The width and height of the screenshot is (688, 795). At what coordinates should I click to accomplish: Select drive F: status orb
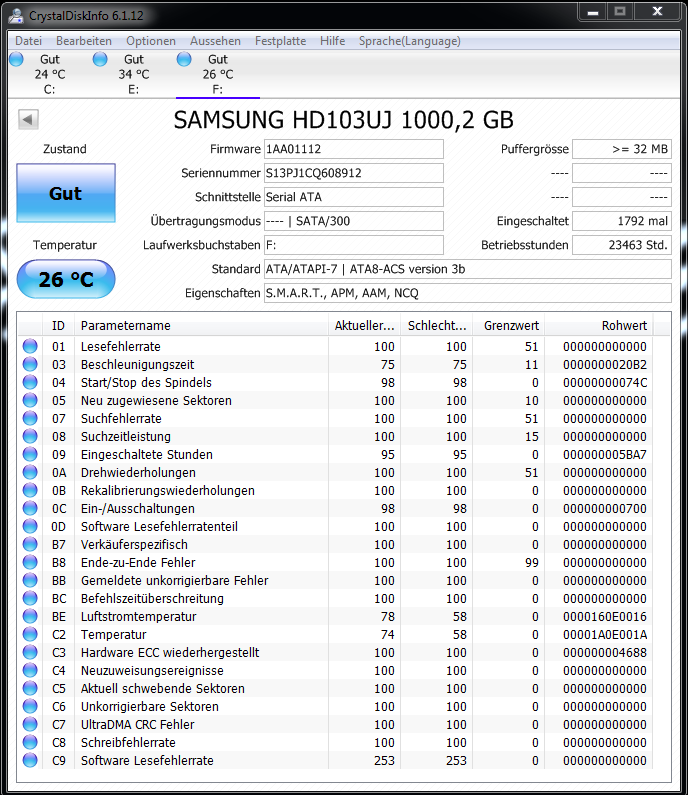pyautogui.click(x=184, y=59)
